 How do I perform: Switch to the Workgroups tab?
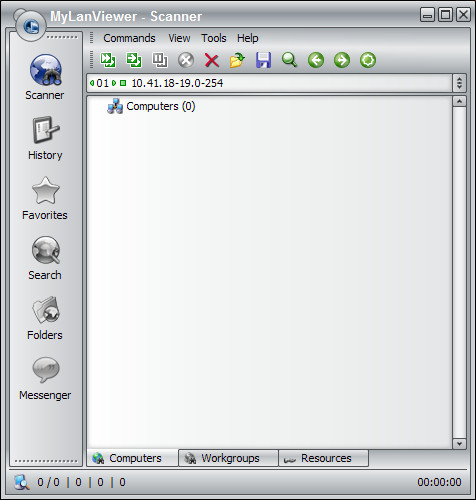pyautogui.click(x=228, y=458)
